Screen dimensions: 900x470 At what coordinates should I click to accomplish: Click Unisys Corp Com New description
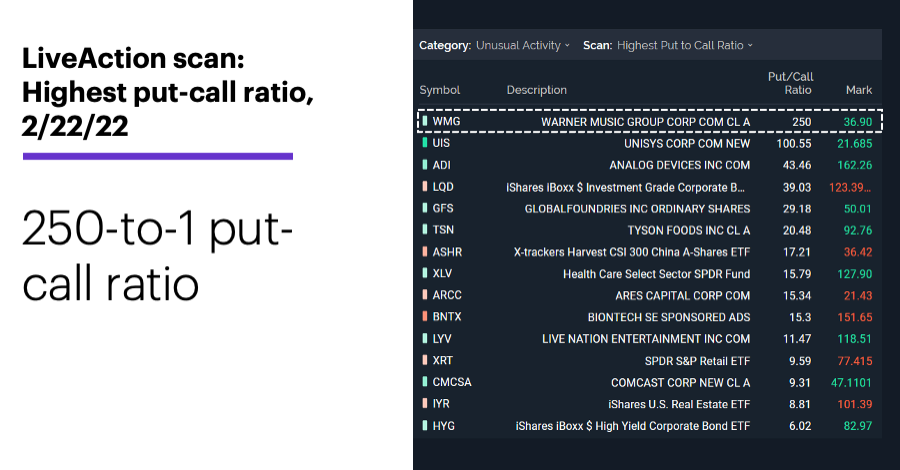tap(687, 143)
